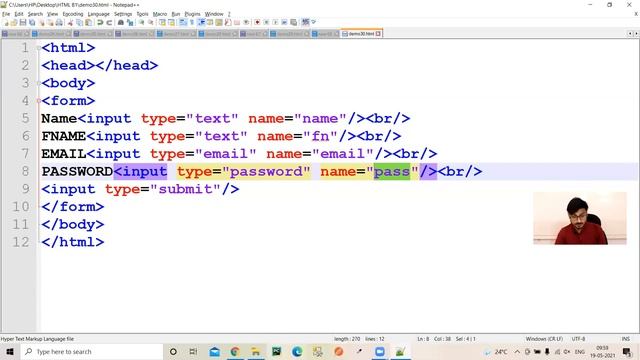The image size is (640, 360).
Task: Click the 'Windows (CR LF)' status bar entry
Action: click(x=544, y=339)
